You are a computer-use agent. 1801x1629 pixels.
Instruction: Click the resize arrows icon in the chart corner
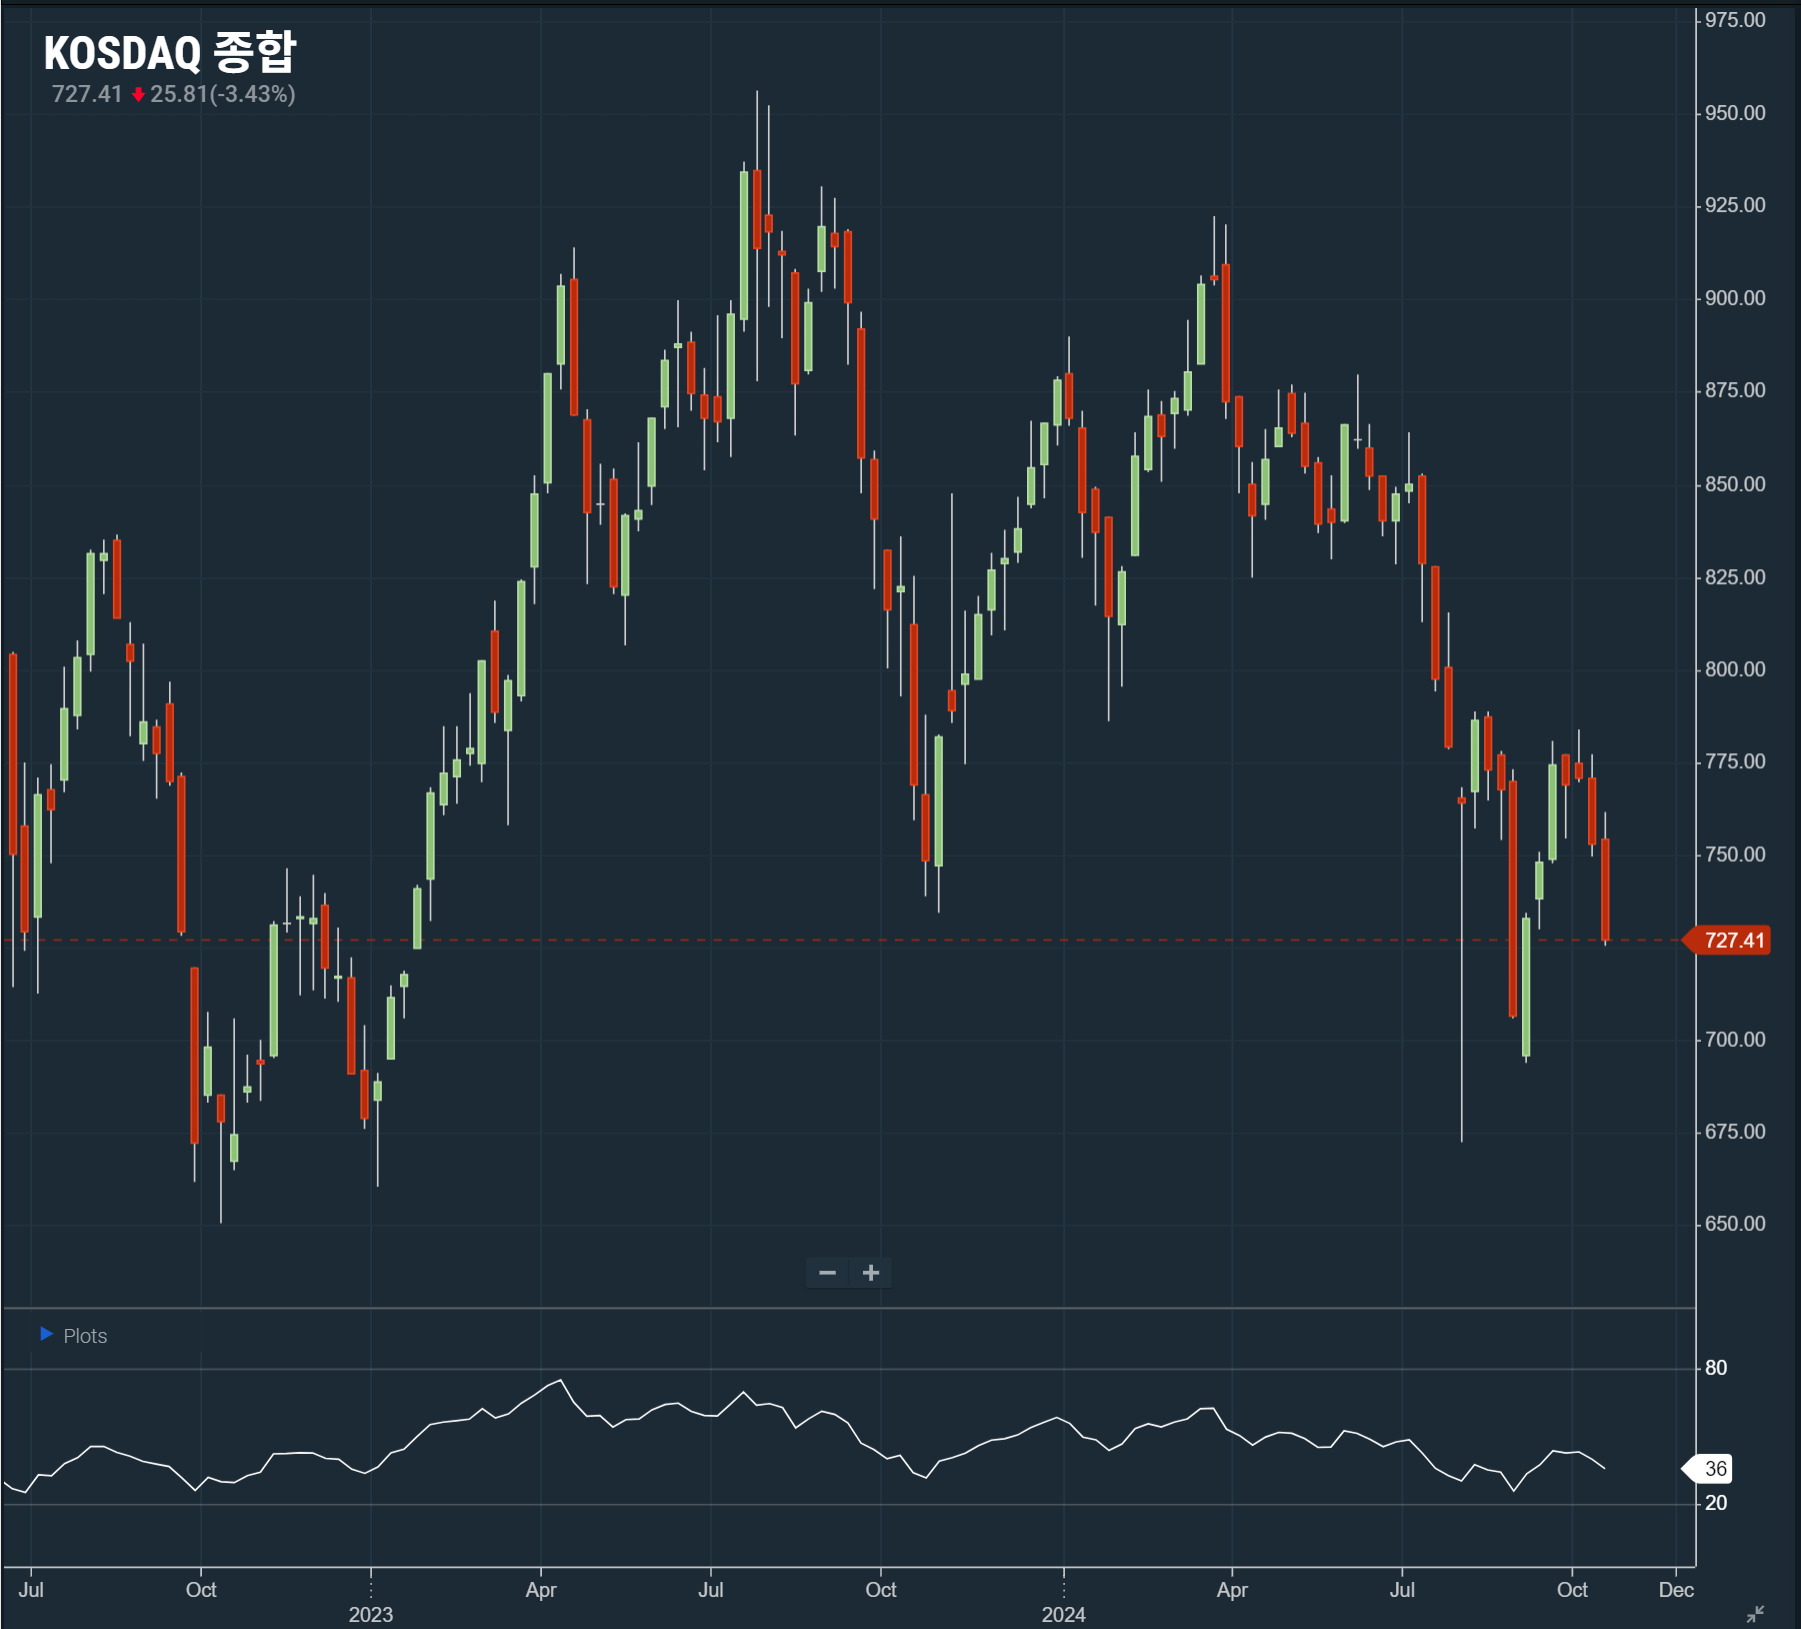click(x=1755, y=1614)
